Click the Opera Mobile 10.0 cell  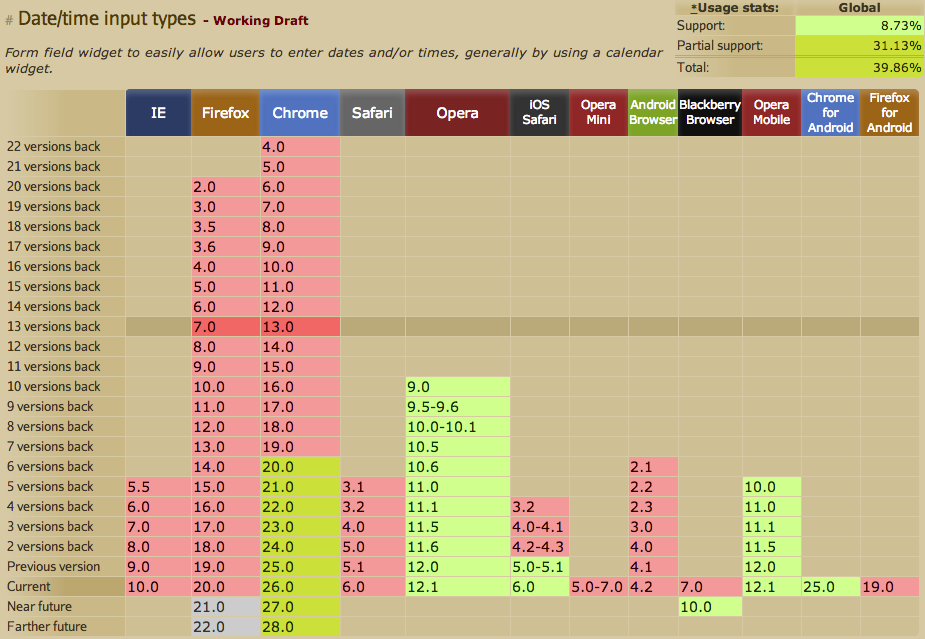[x=772, y=487]
